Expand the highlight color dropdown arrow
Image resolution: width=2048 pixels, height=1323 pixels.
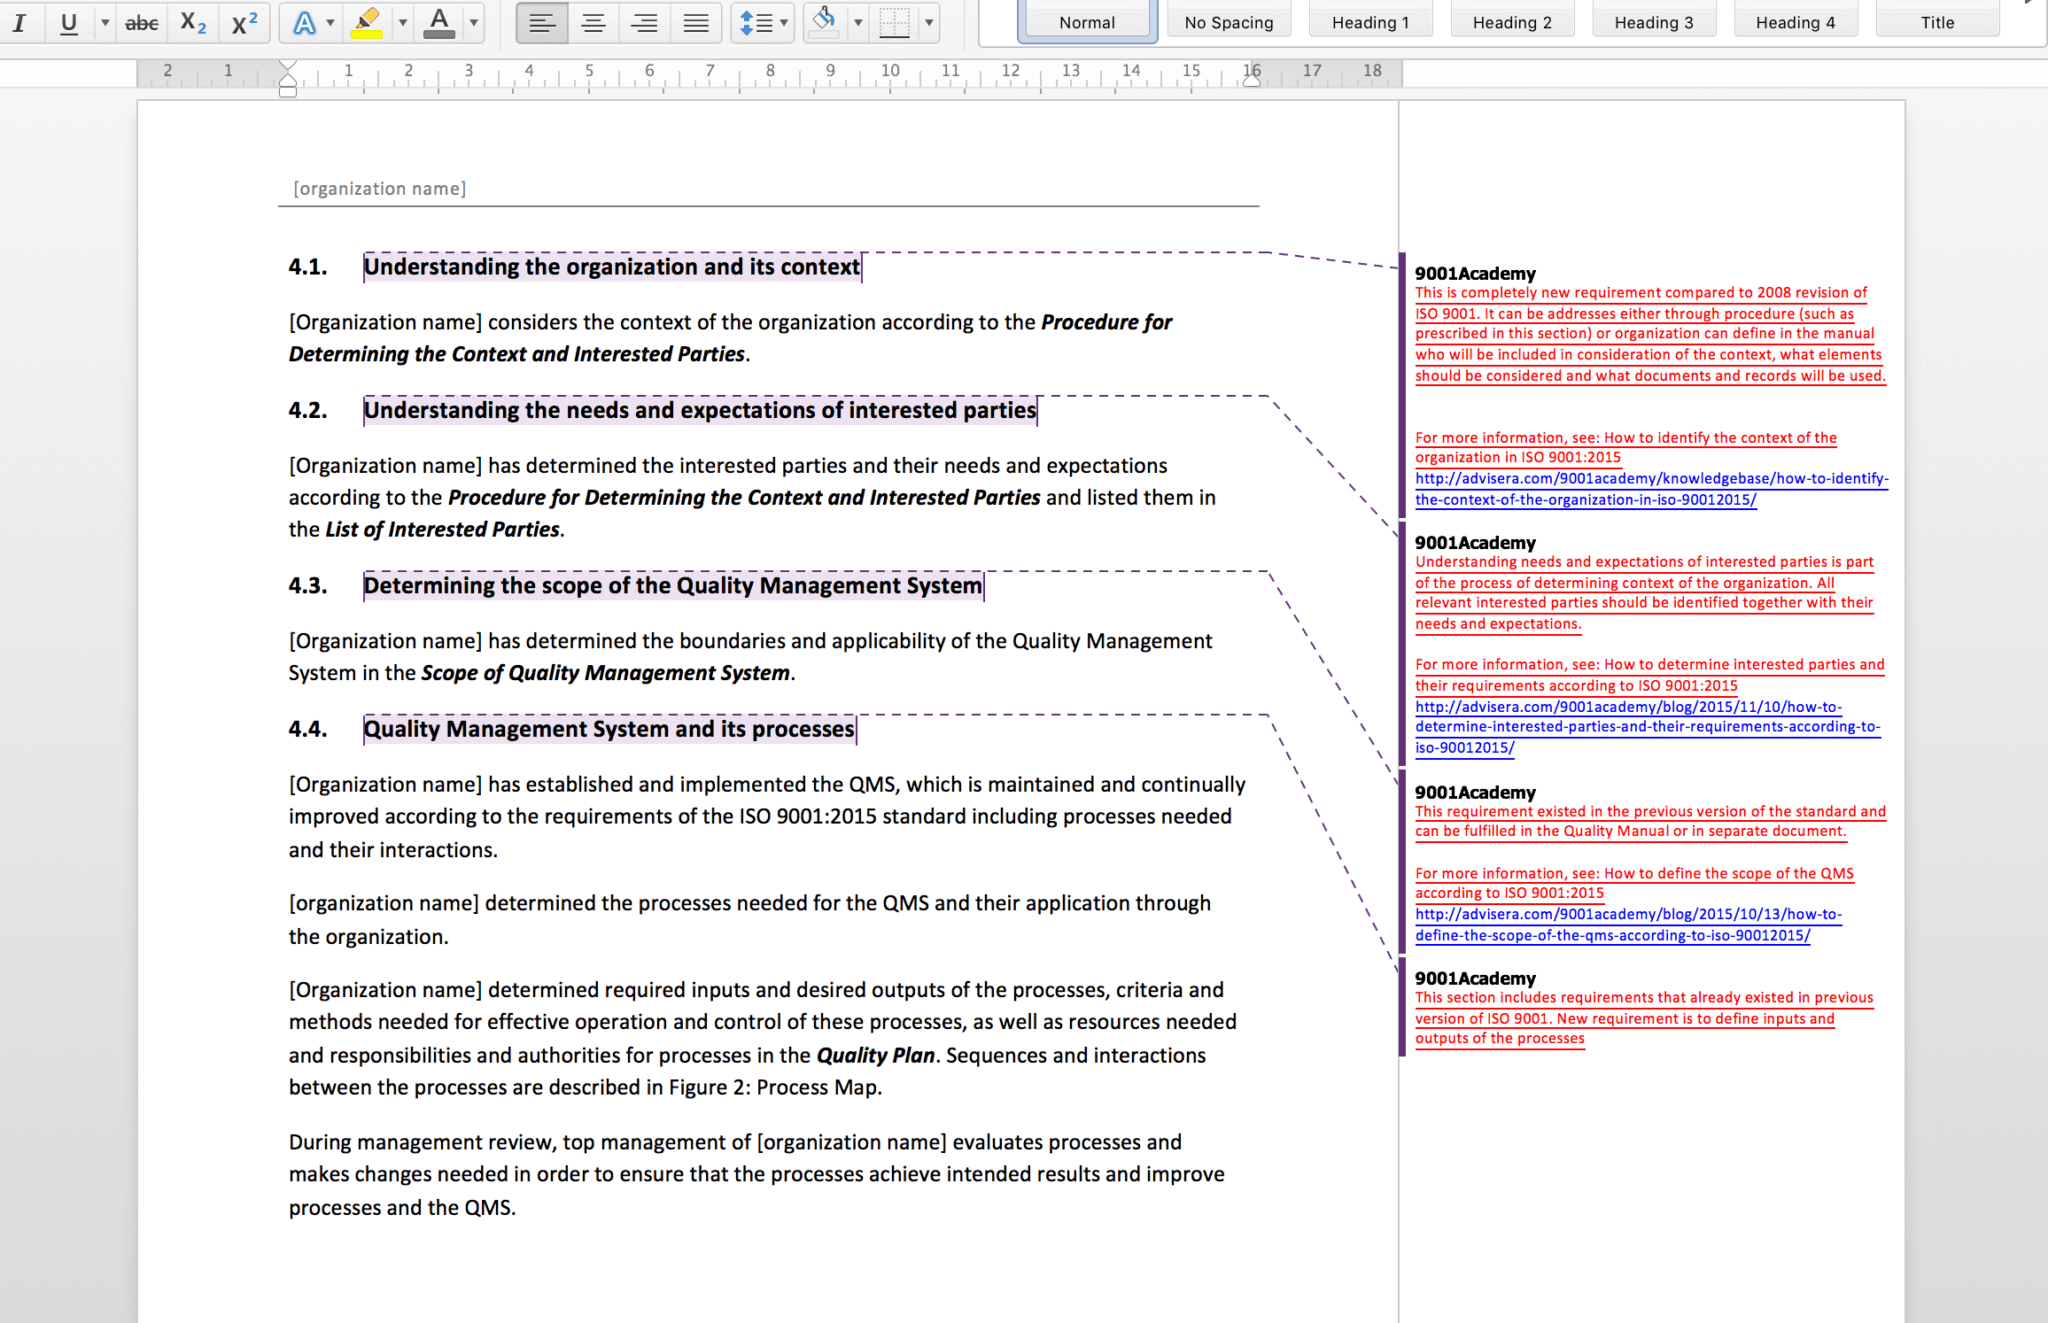point(402,22)
